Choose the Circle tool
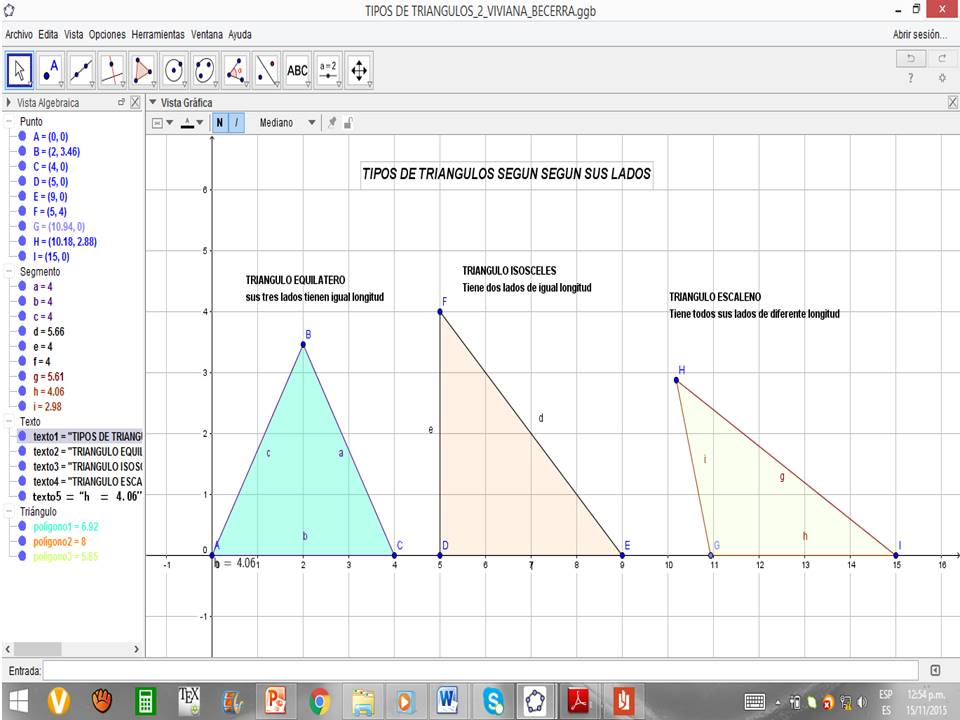960x720 pixels. point(174,70)
